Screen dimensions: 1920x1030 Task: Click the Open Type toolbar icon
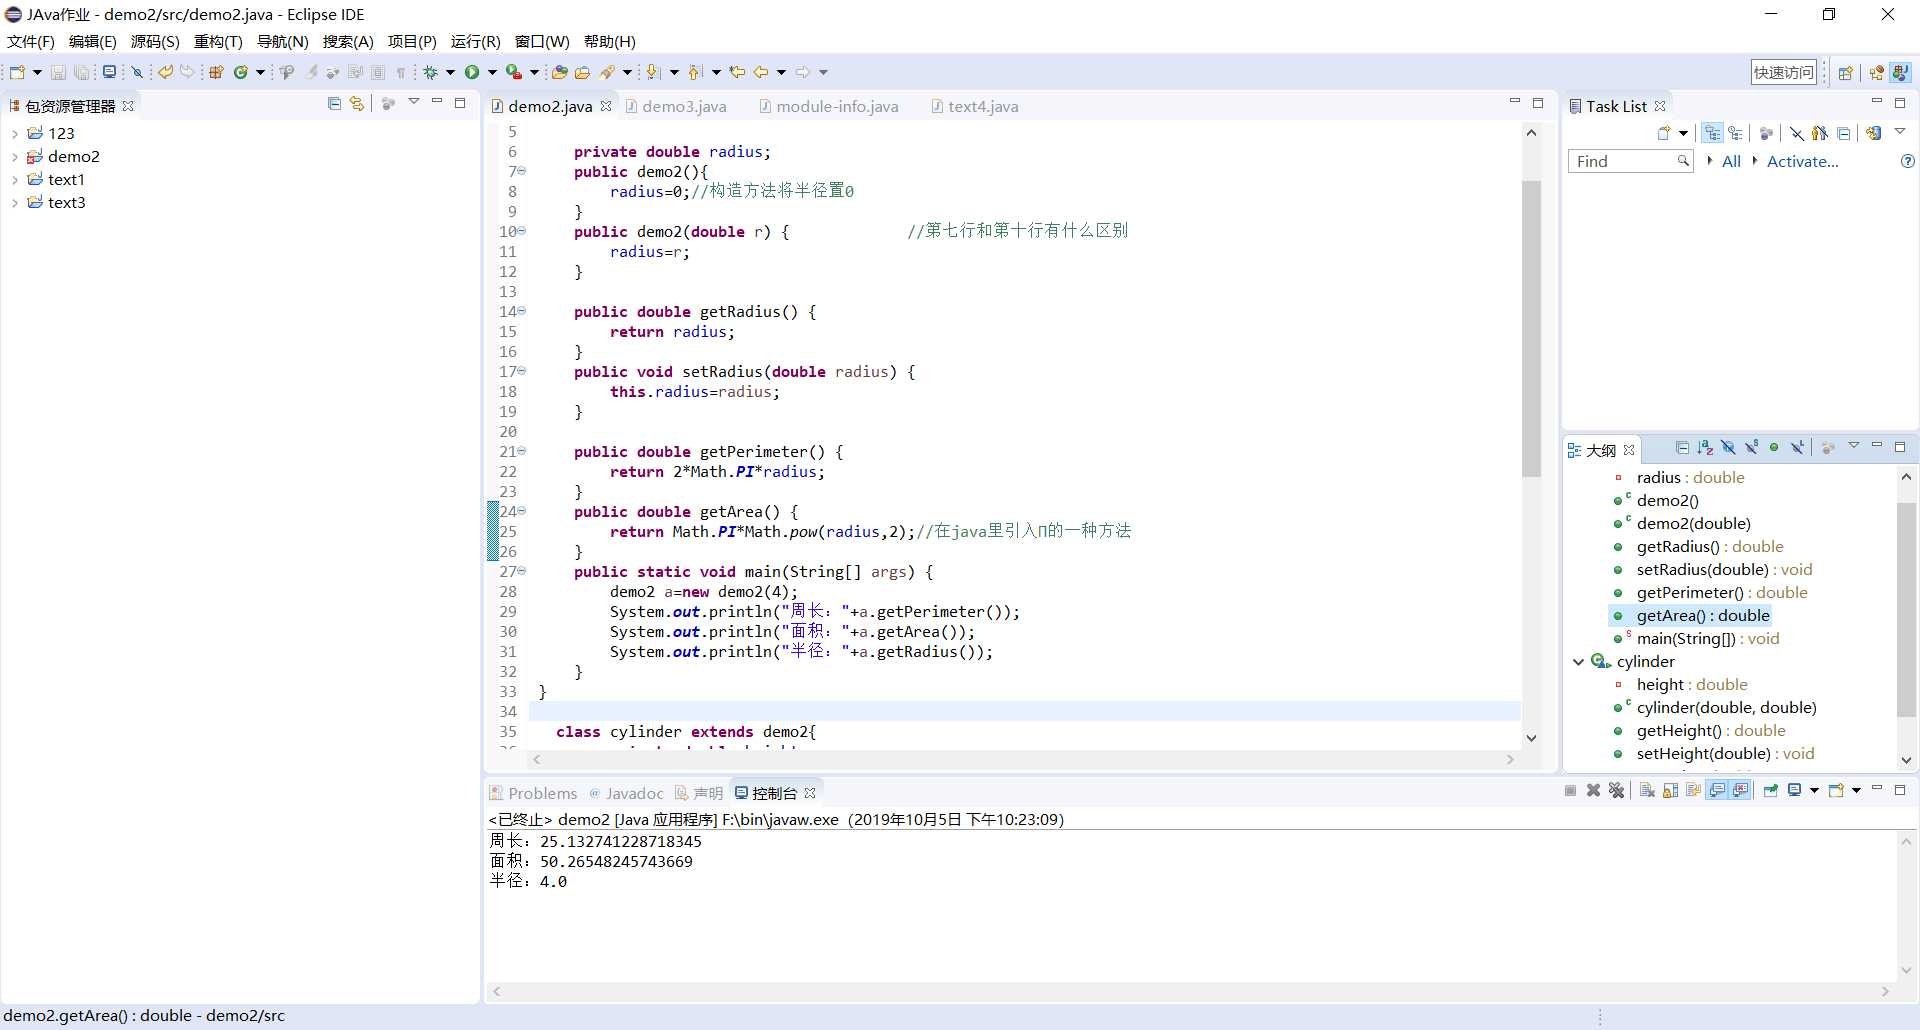pyautogui.click(x=560, y=72)
